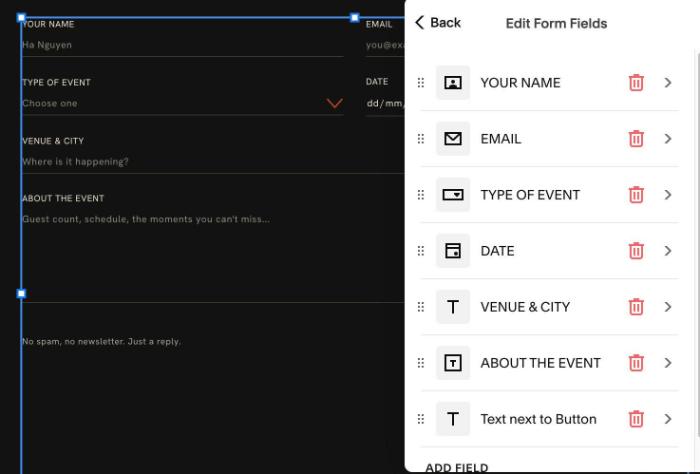Click the ABOUT THE EVENT textarea icon
The image size is (700, 474).
(x=453, y=363)
